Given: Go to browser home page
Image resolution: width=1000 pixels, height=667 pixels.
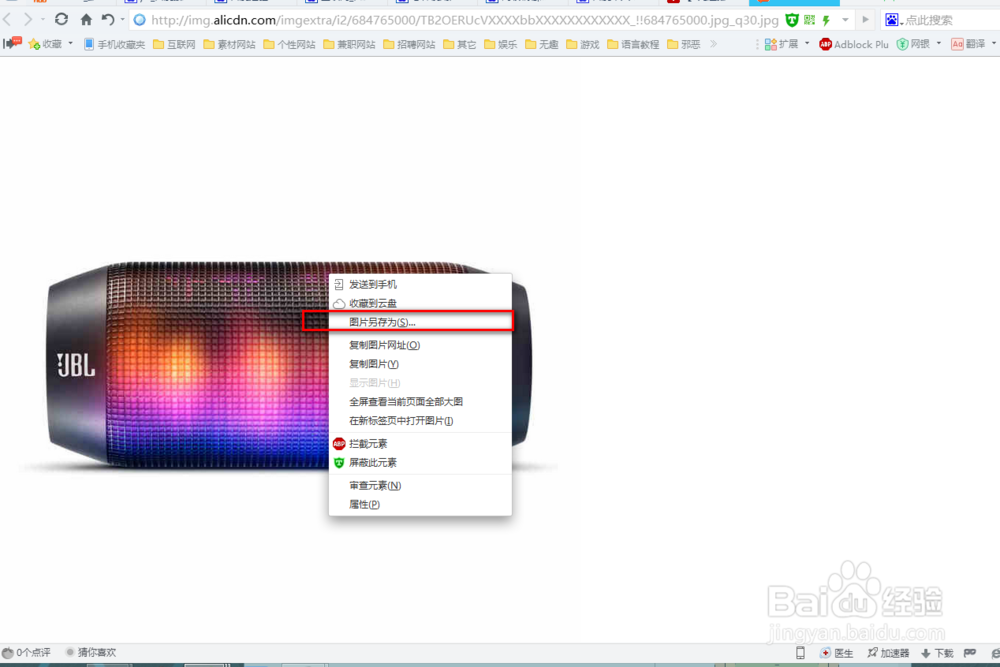Looking at the screenshot, I should pyautogui.click(x=86, y=18).
